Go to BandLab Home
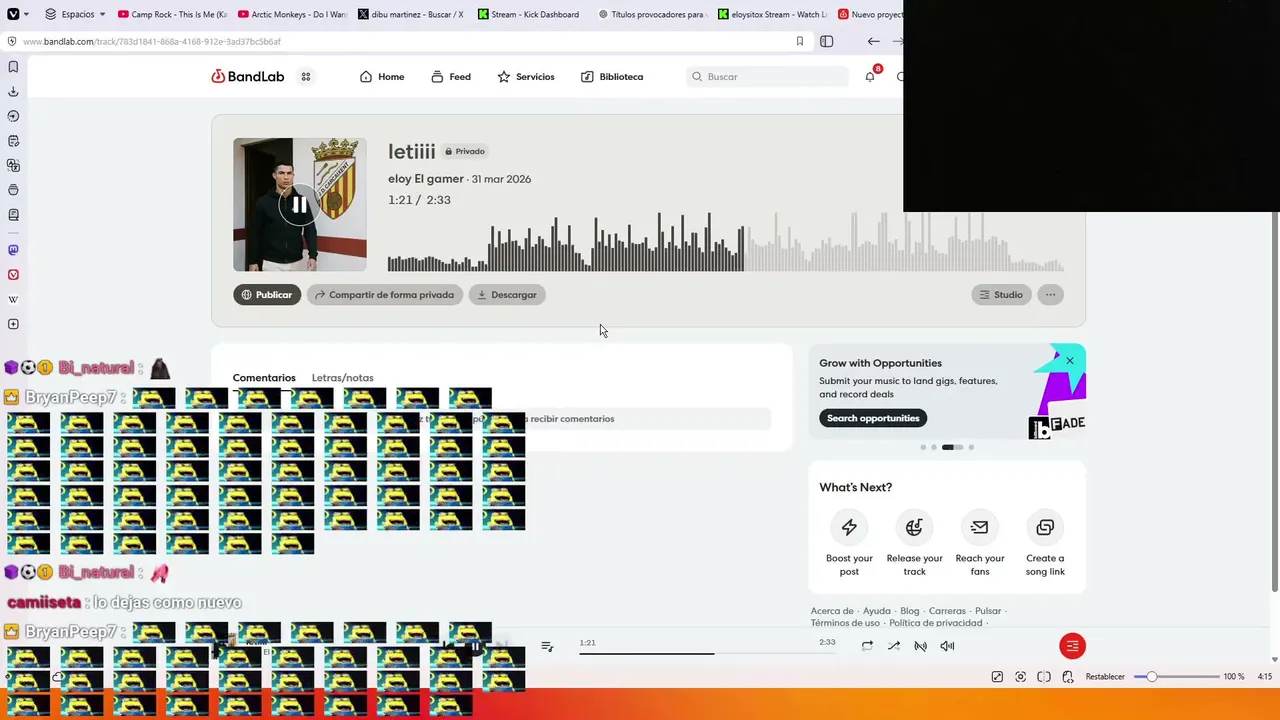 pyautogui.click(x=382, y=77)
